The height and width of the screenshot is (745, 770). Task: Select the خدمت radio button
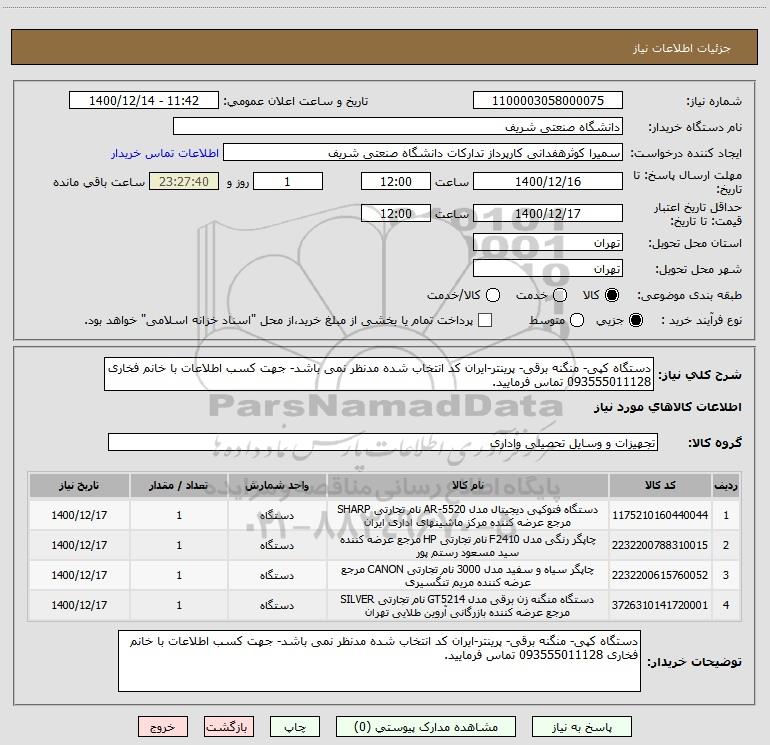pyautogui.click(x=560, y=295)
